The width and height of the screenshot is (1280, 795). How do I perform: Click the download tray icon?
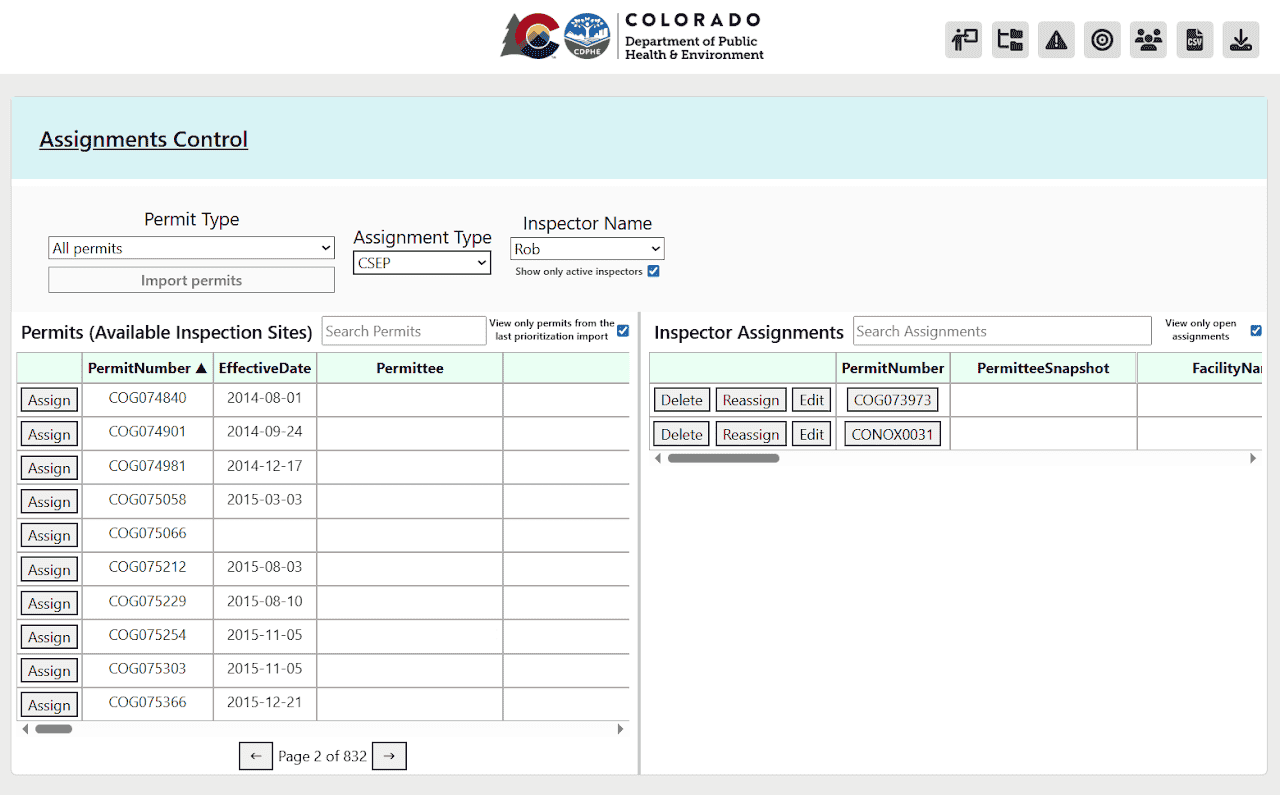pos(1241,40)
